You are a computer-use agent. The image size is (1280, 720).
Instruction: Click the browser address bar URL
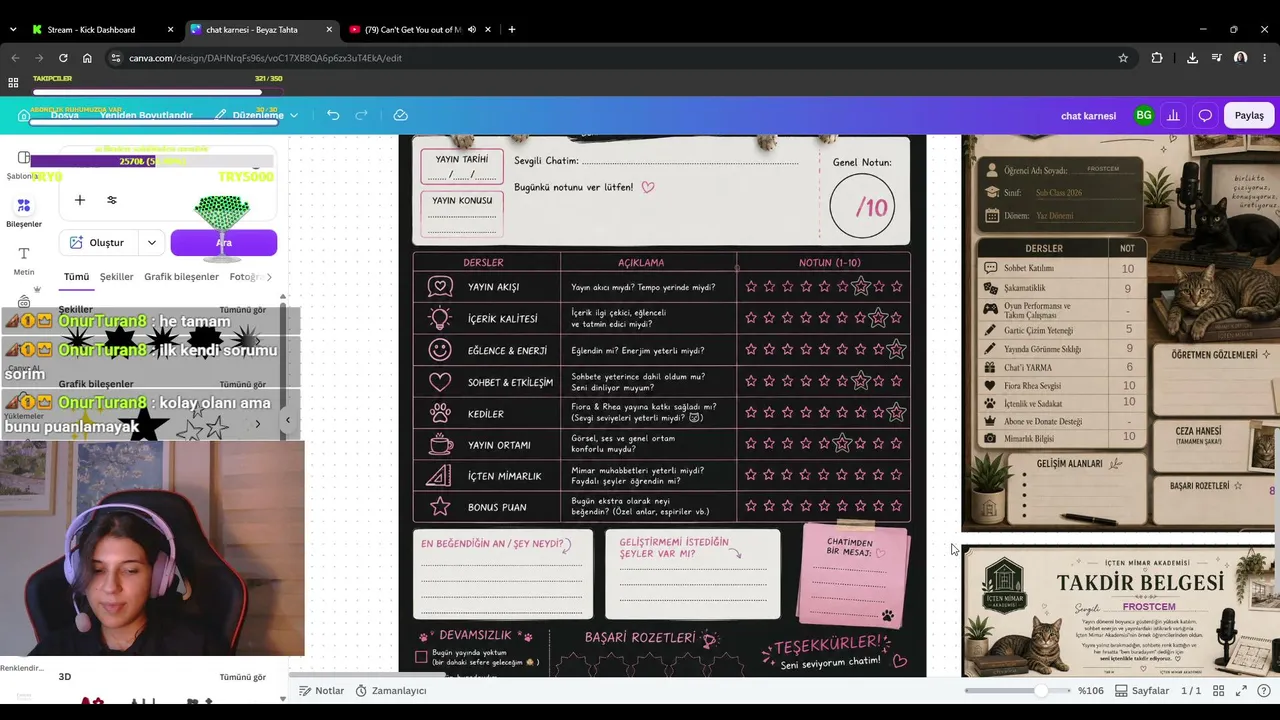click(x=265, y=58)
